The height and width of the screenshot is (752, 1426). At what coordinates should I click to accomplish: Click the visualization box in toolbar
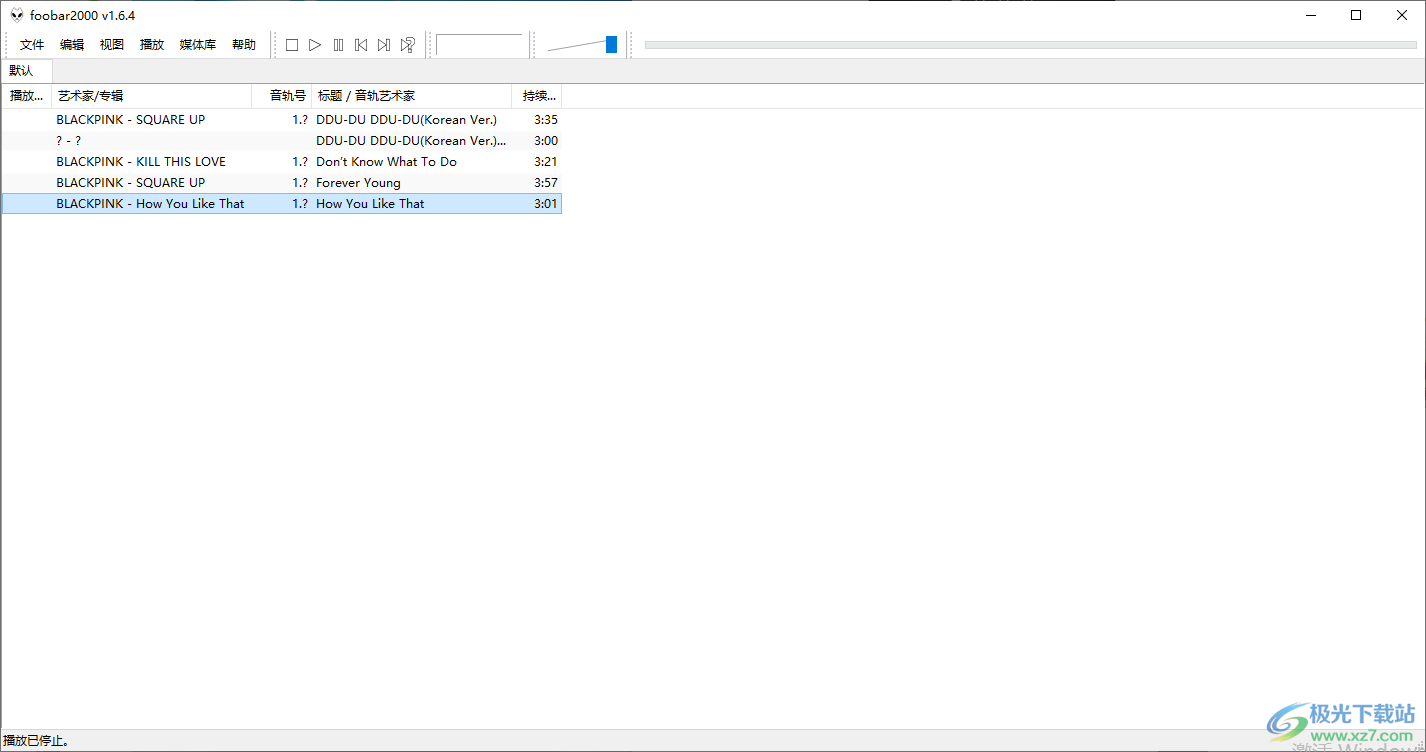(479, 45)
